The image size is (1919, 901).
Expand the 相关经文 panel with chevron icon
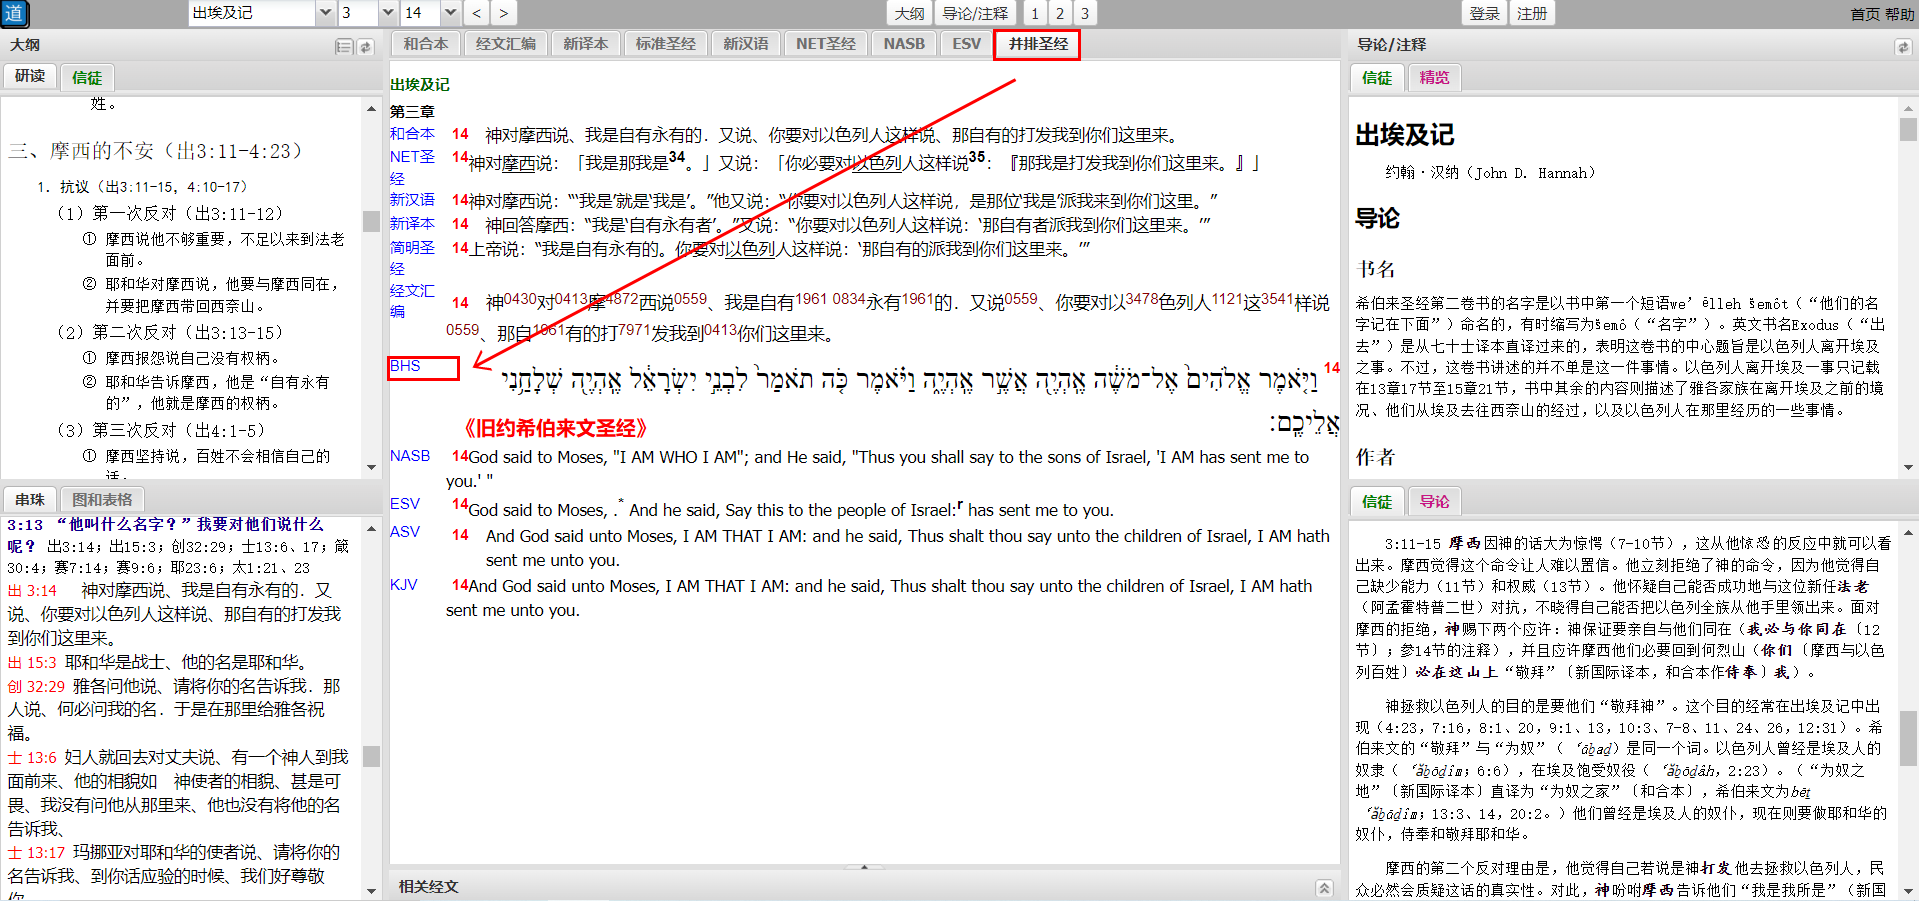(x=1324, y=888)
